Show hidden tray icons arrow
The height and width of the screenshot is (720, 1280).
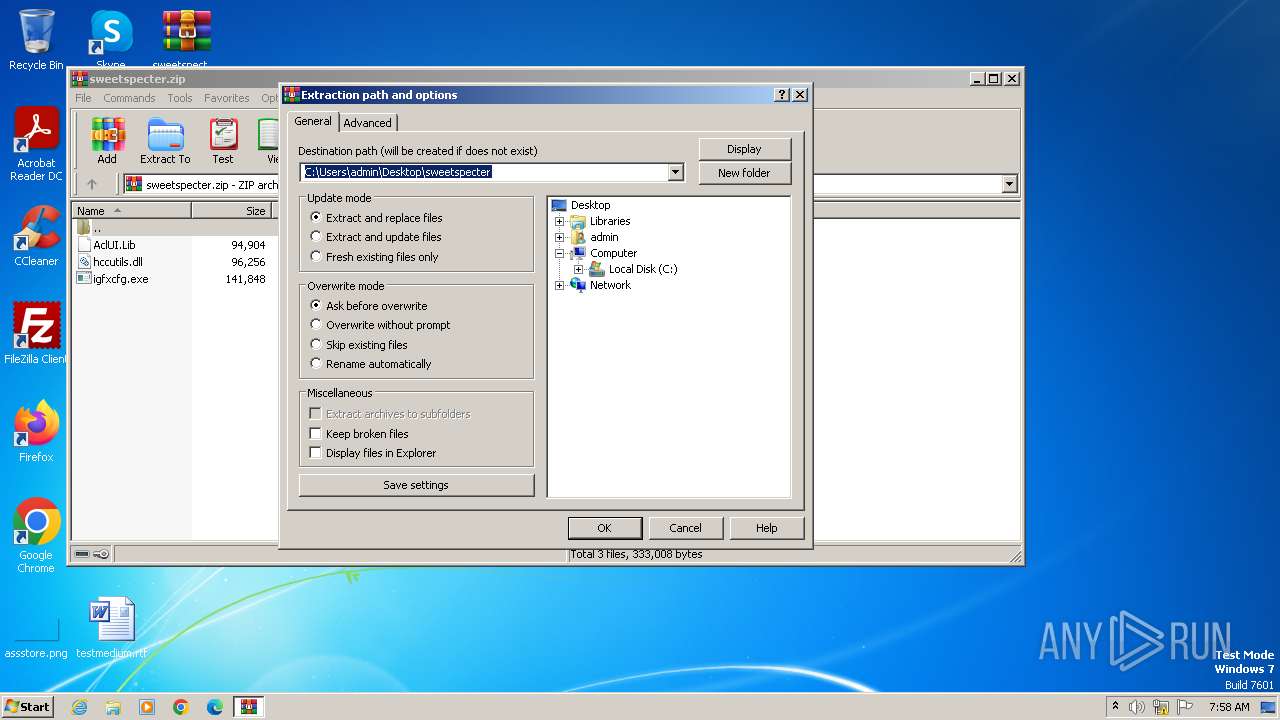(x=1115, y=707)
